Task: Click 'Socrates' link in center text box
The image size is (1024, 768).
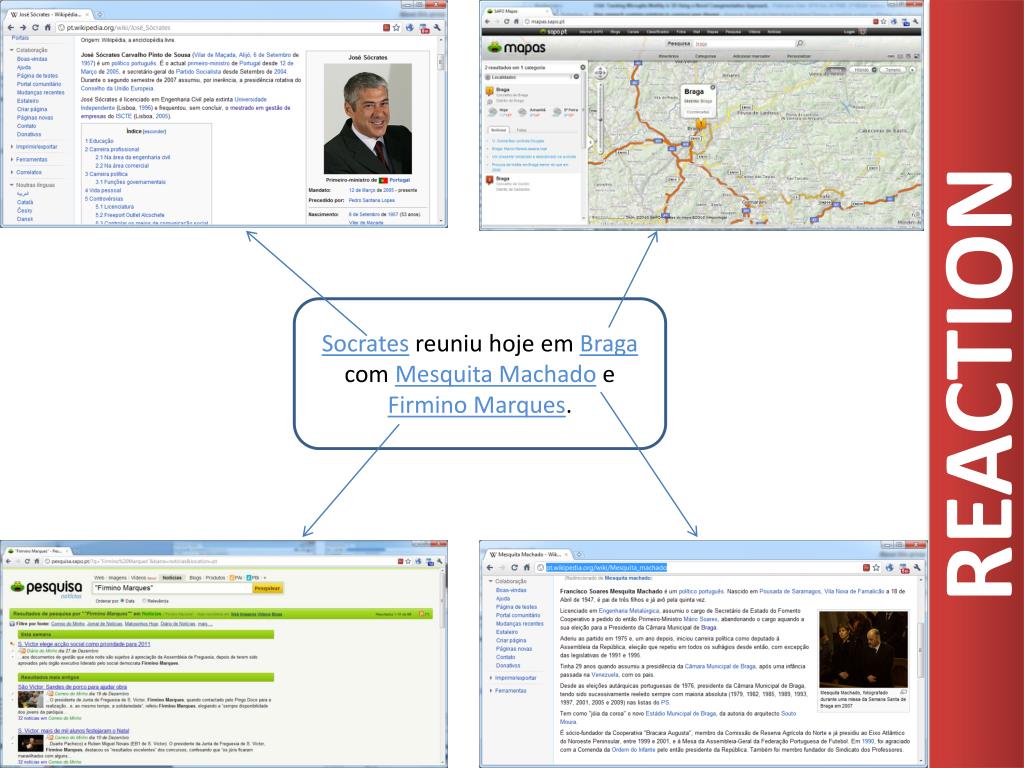Action: tap(365, 344)
